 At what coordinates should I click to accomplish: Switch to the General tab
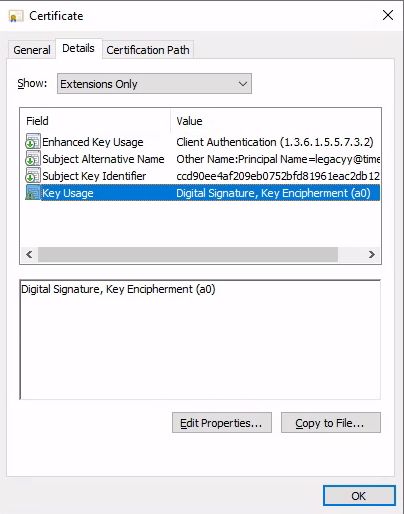(x=32, y=50)
